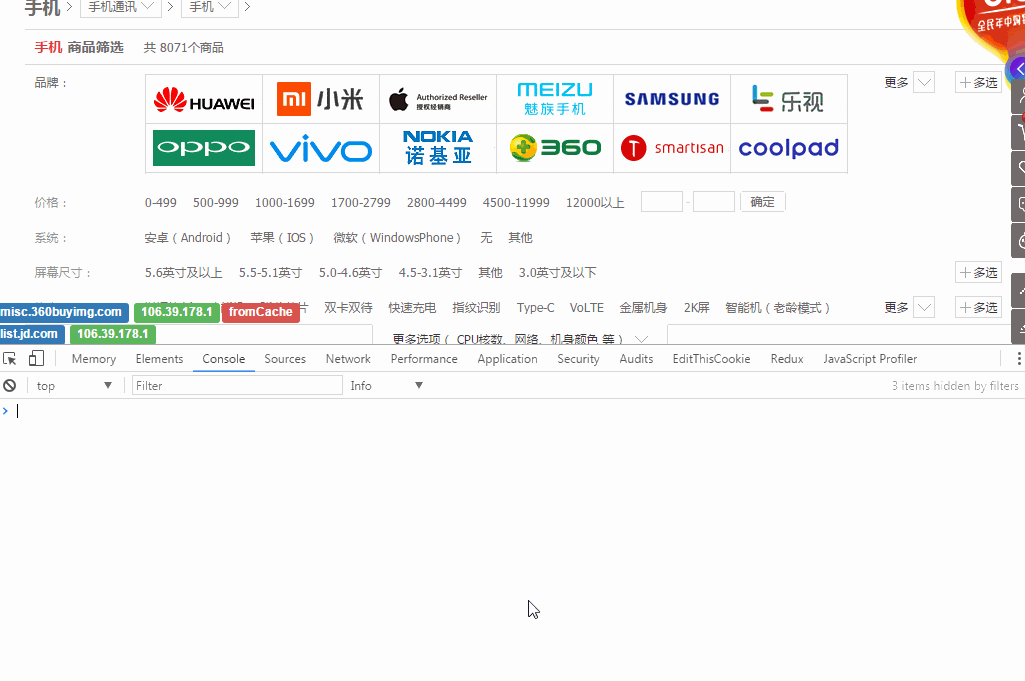Click the red fromCache badge
The width and height of the screenshot is (1025, 681).
(x=260, y=312)
